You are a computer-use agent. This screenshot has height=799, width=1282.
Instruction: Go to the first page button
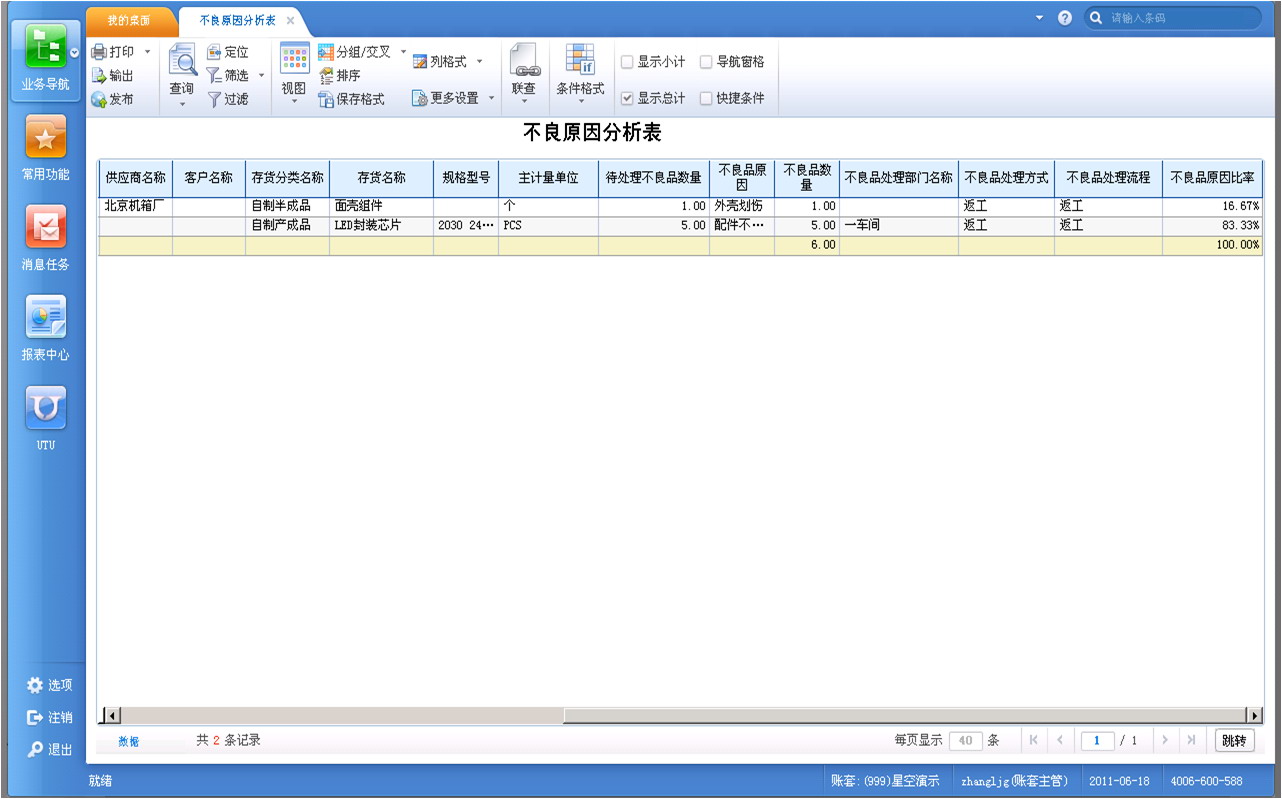tap(1033, 740)
